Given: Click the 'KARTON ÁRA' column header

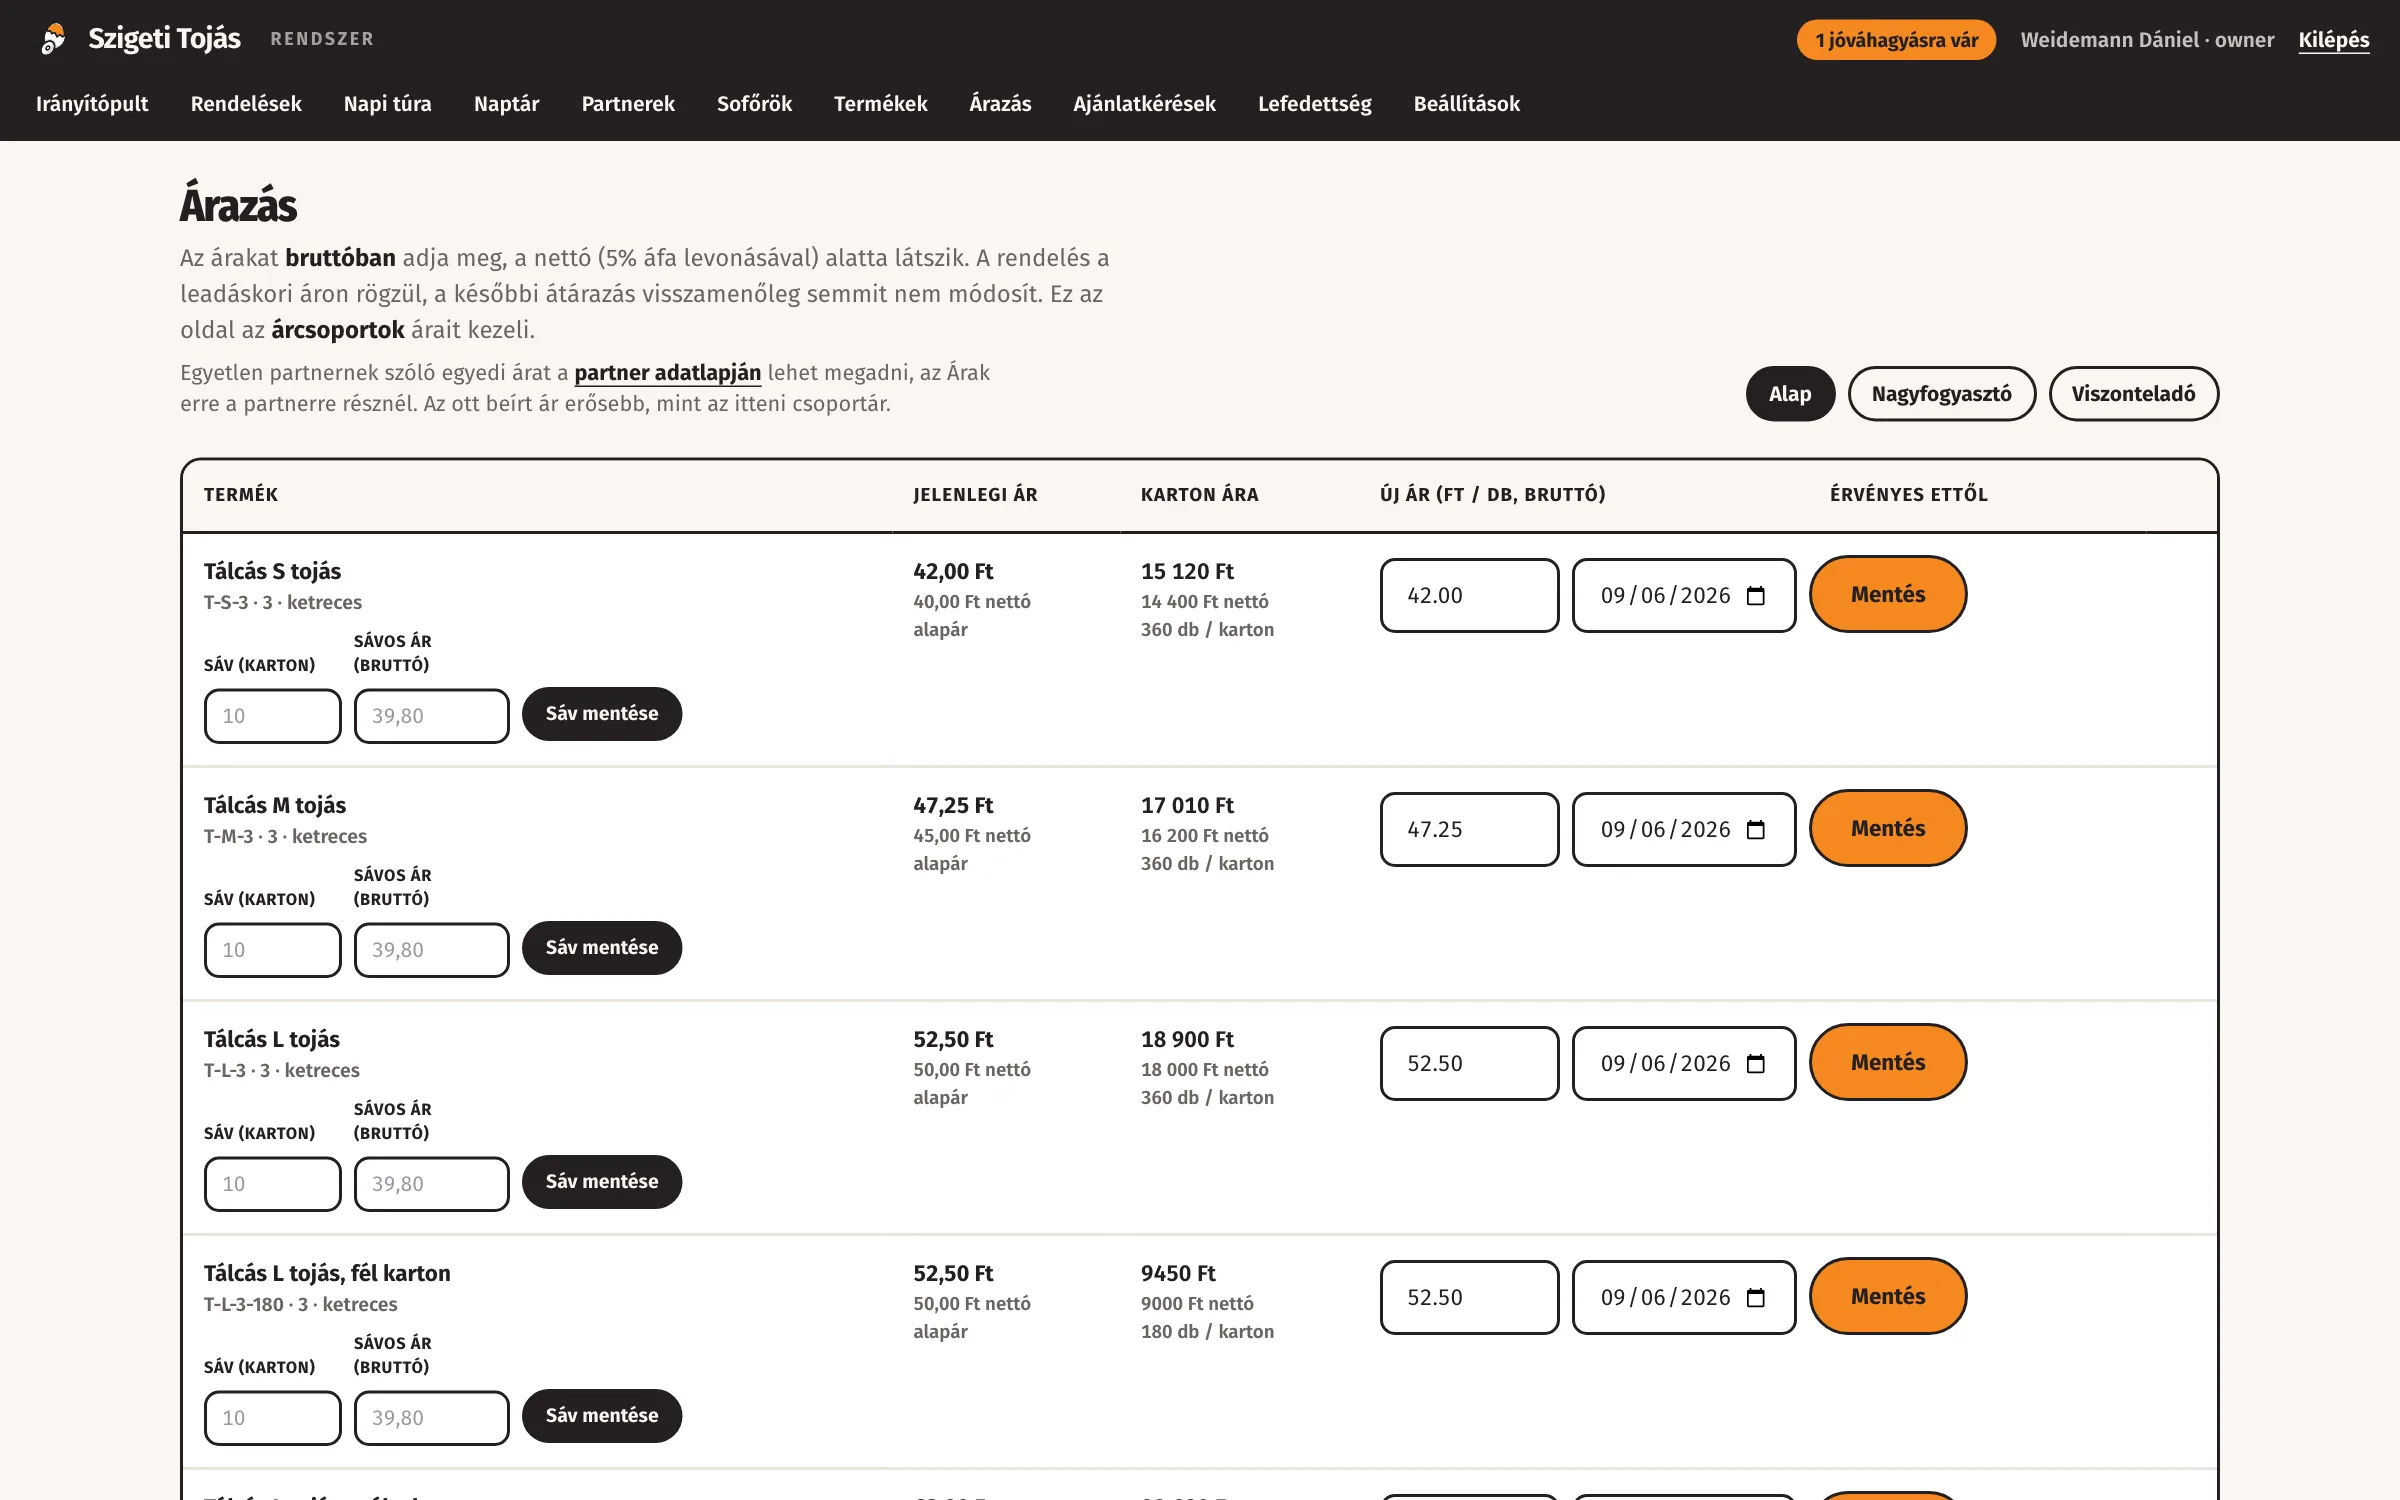Looking at the screenshot, I should 1200,495.
